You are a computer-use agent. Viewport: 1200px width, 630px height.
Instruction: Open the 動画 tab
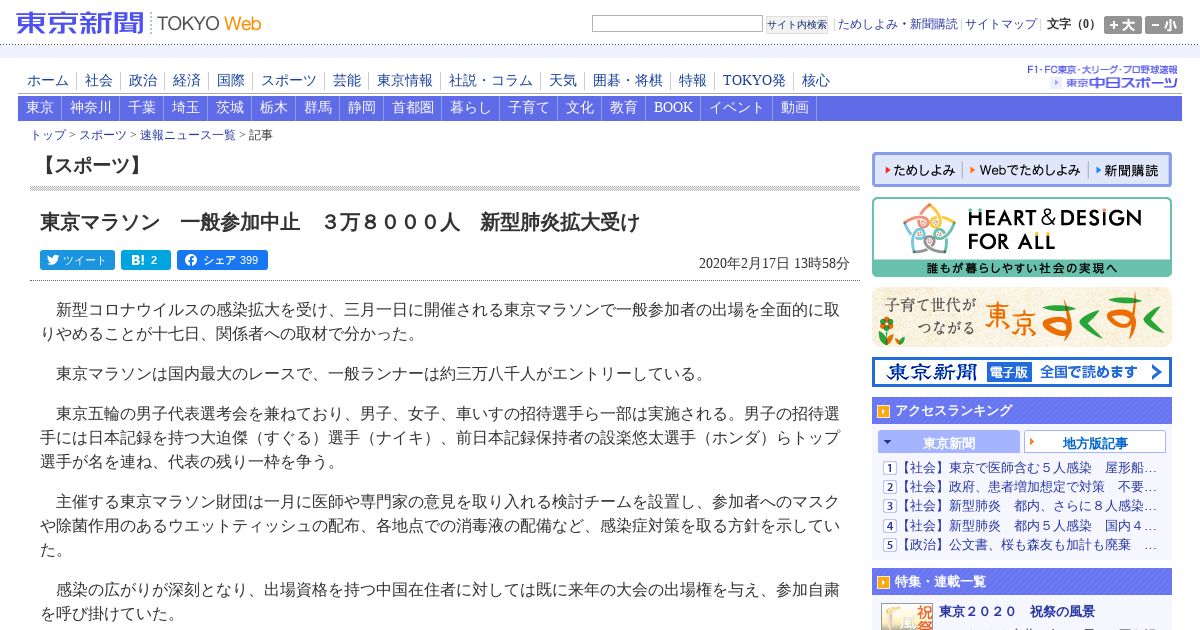(796, 108)
